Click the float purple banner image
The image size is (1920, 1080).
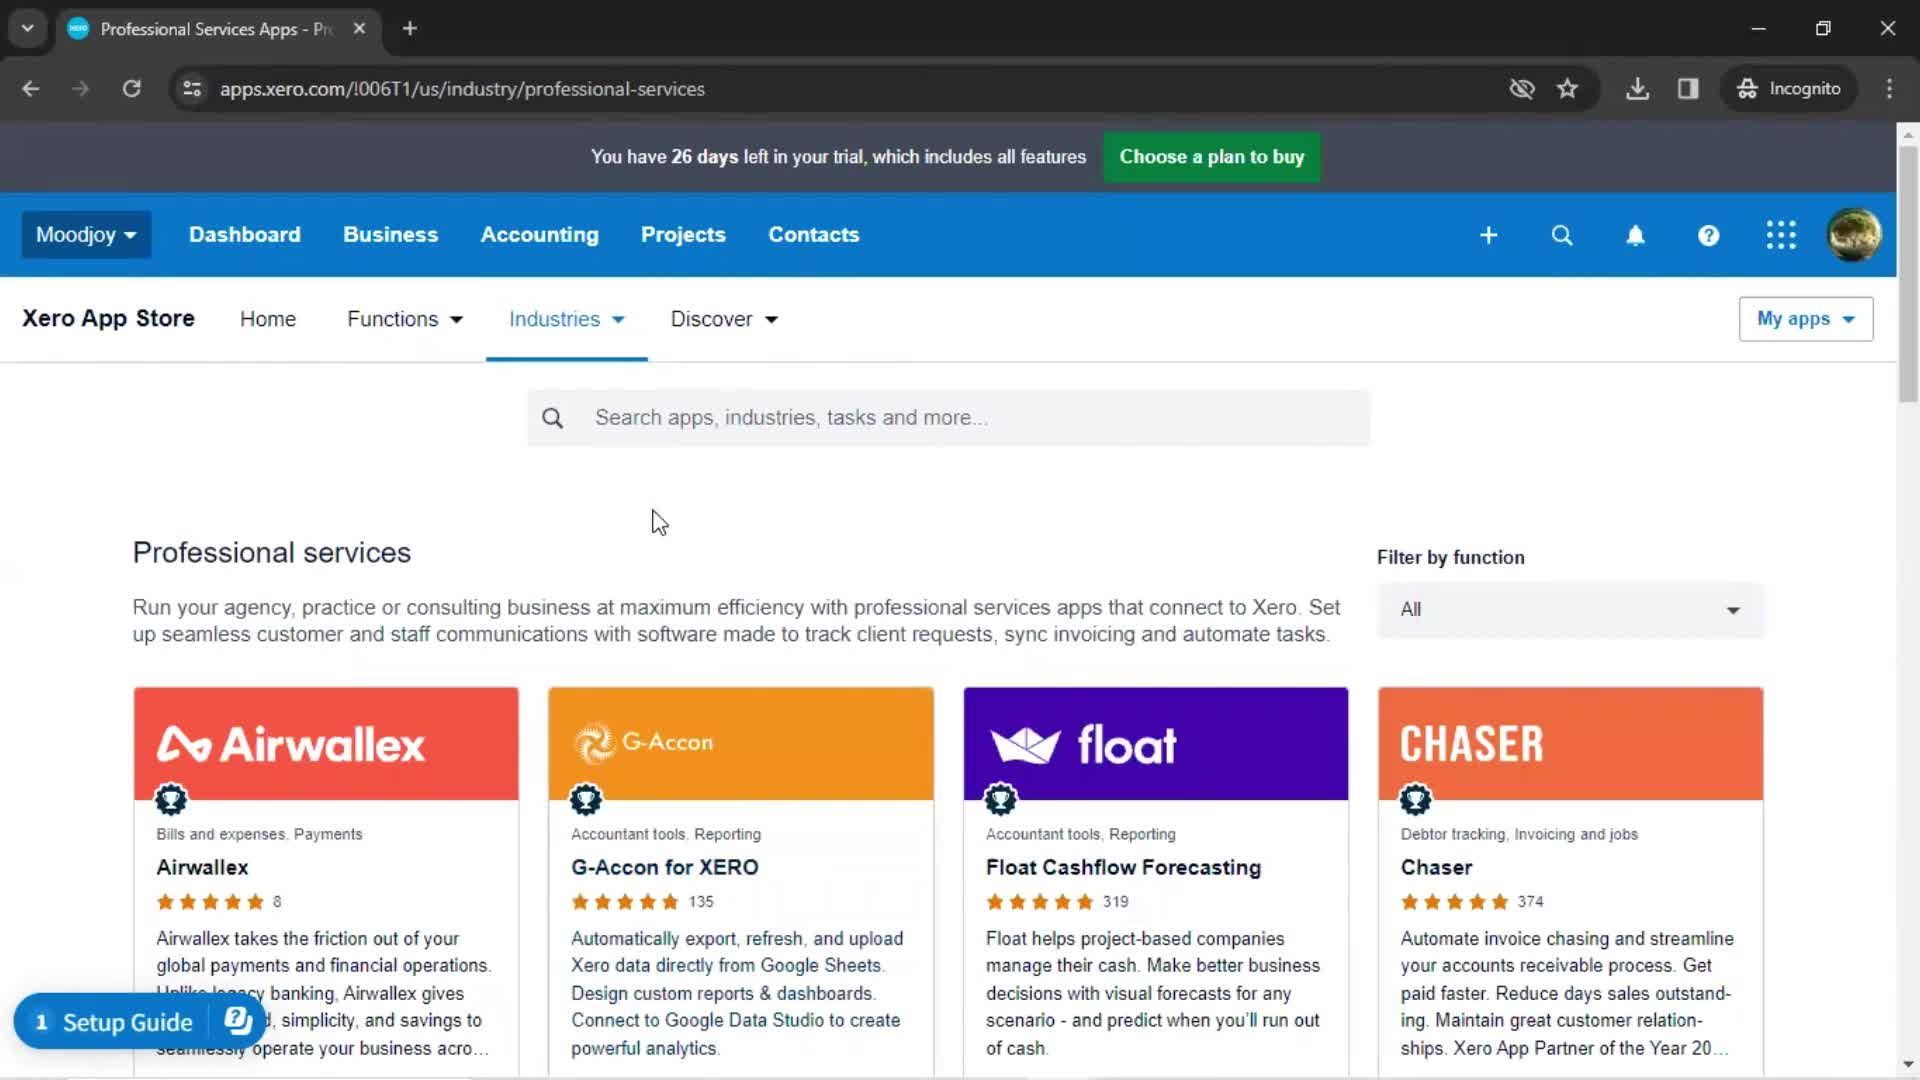(x=1156, y=743)
